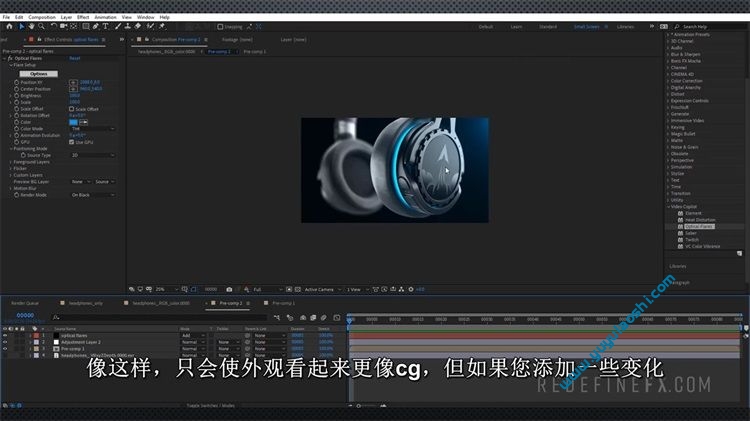Open the Graph Editor icon in timeline
Screen dimensions: 750x421
(337, 317)
